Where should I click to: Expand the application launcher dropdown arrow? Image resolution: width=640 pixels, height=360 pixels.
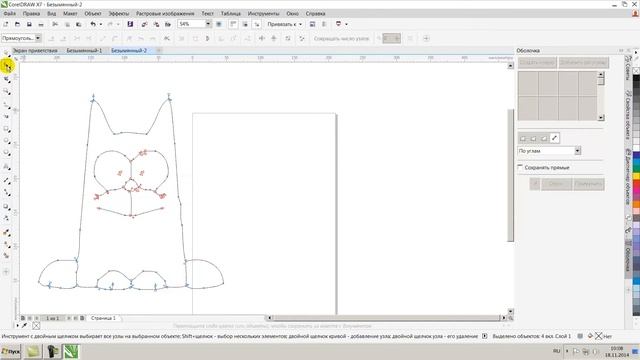click(346, 24)
